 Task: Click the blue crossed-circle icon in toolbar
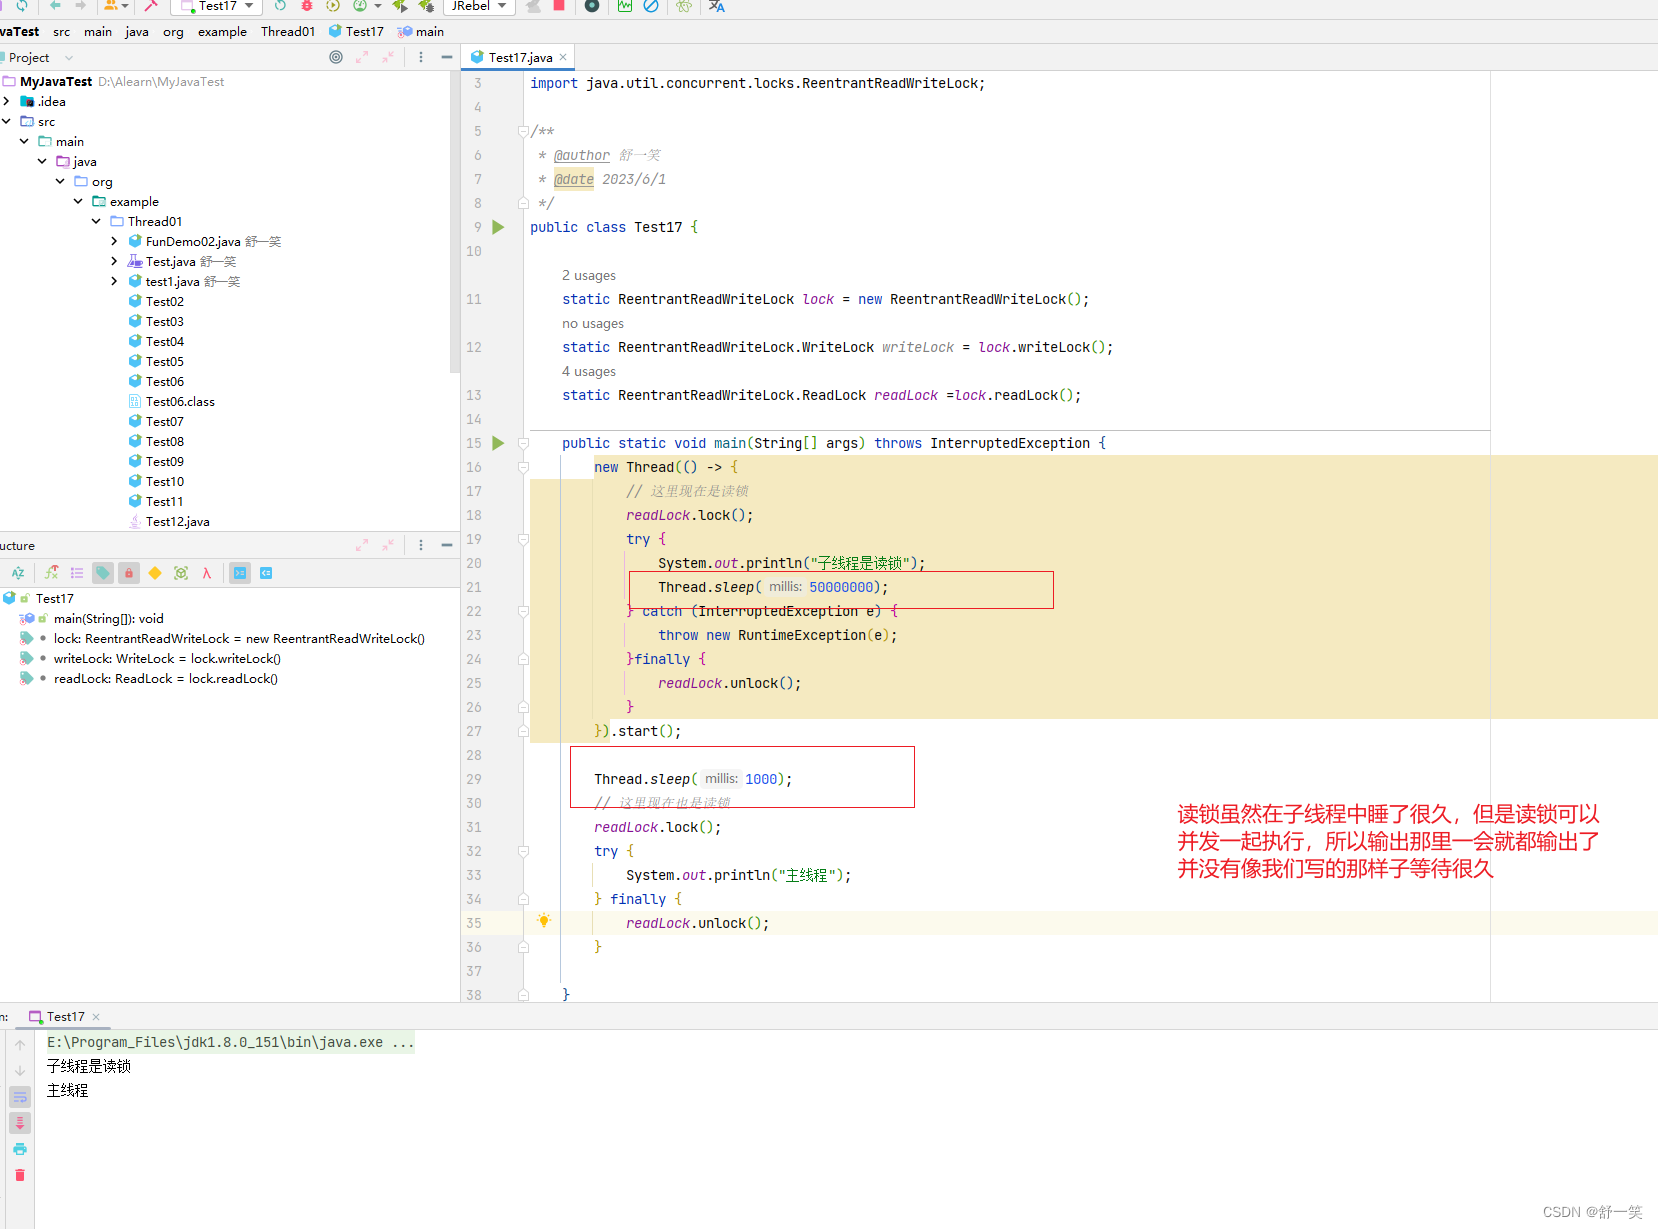click(651, 6)
